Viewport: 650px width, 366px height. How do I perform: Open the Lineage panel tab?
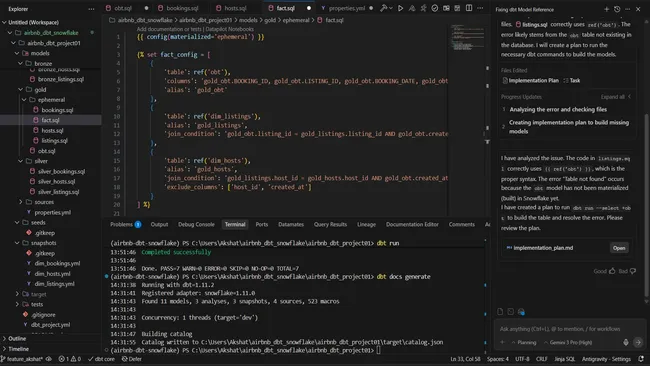(366, 224)
